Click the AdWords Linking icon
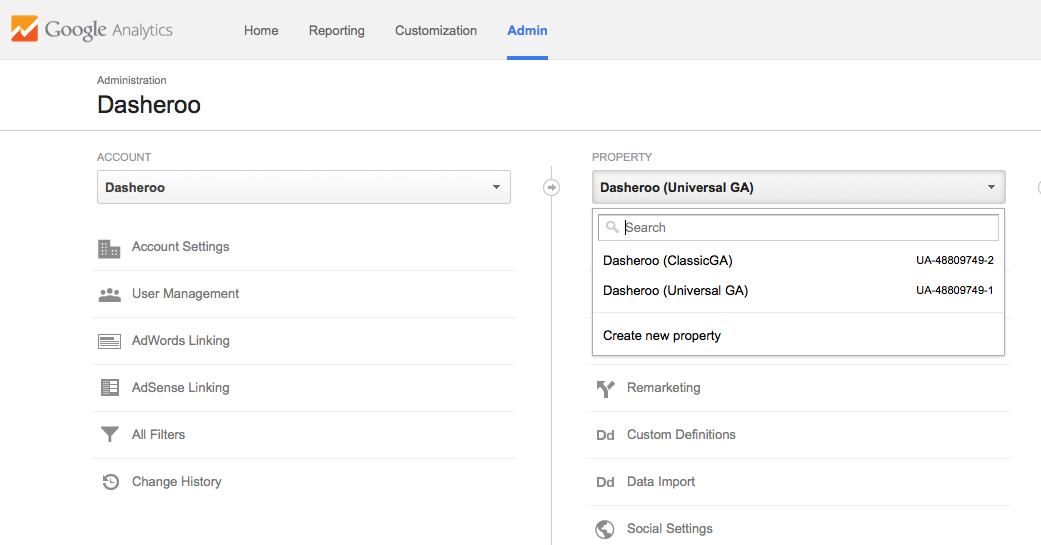This screenshot has width=1041, height=545. pos(110,341)
